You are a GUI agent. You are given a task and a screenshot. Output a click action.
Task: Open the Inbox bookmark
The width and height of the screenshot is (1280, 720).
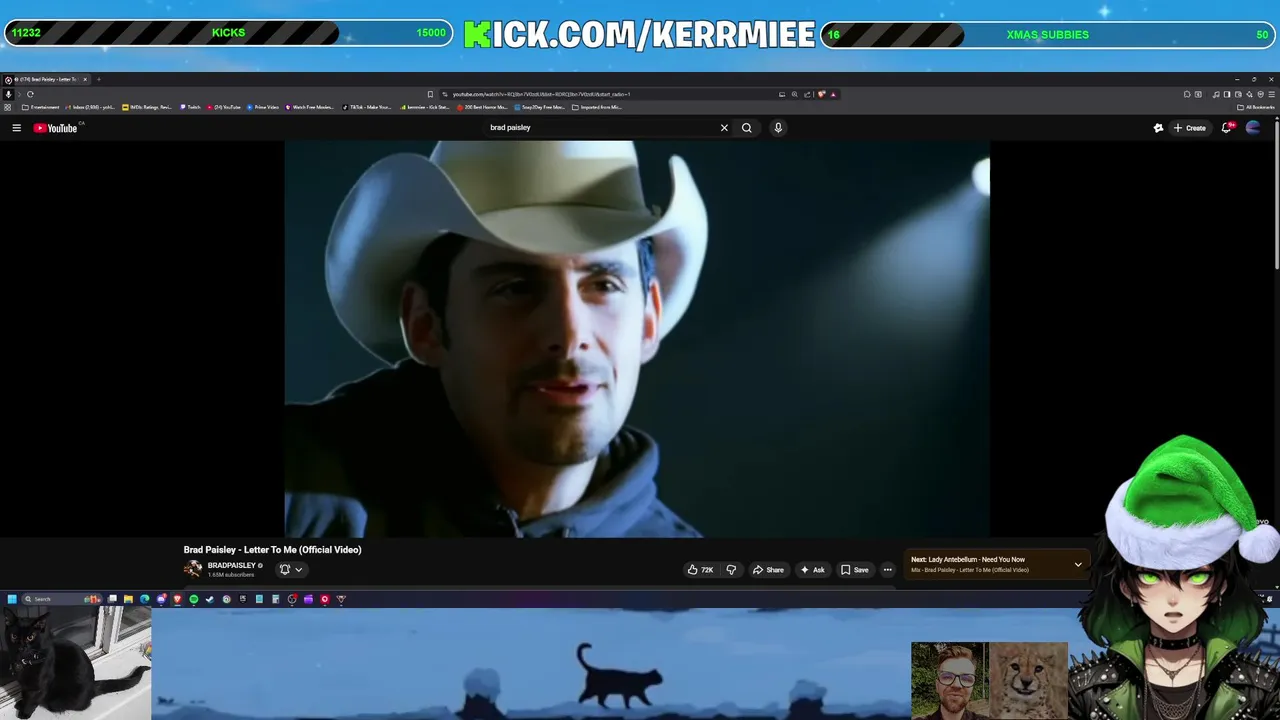click(90, 107)
